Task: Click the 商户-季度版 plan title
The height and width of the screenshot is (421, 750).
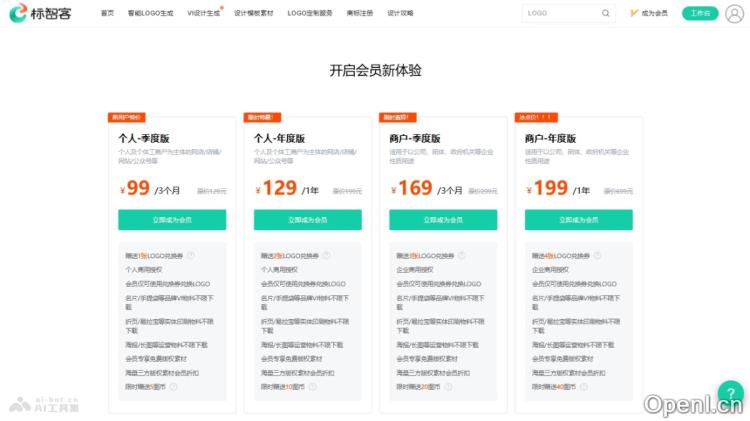Action: 415,139
